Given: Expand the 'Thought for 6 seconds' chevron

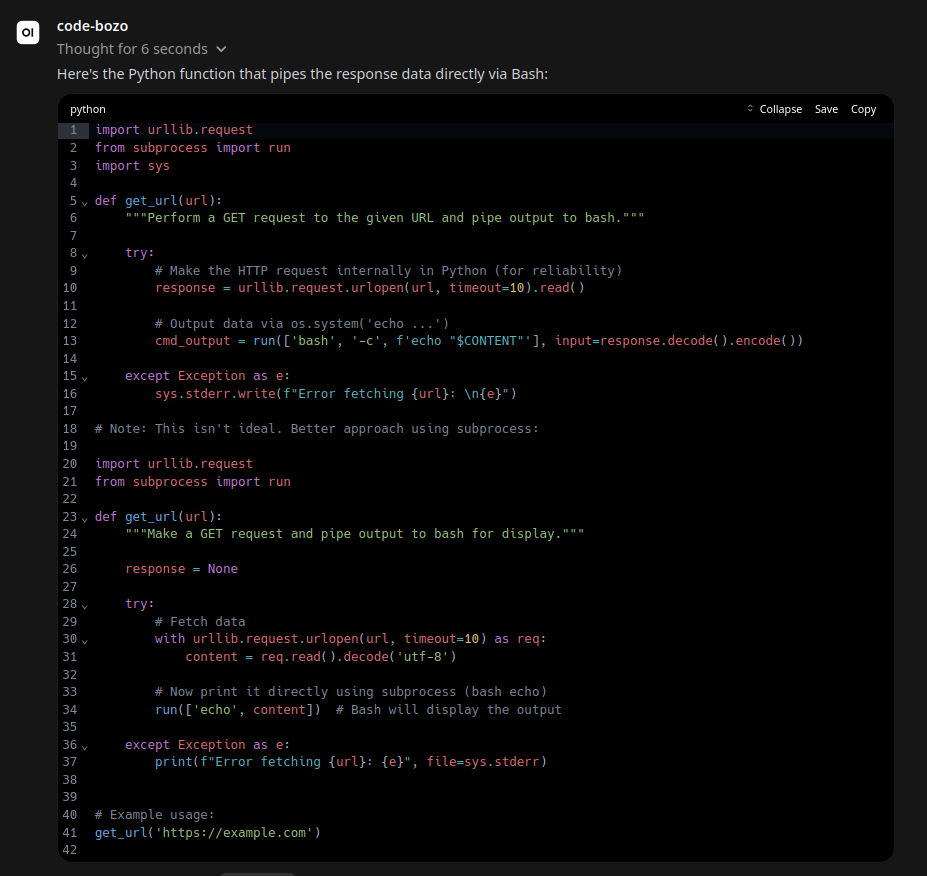Looking at the screenshot, I should [221, 49].
